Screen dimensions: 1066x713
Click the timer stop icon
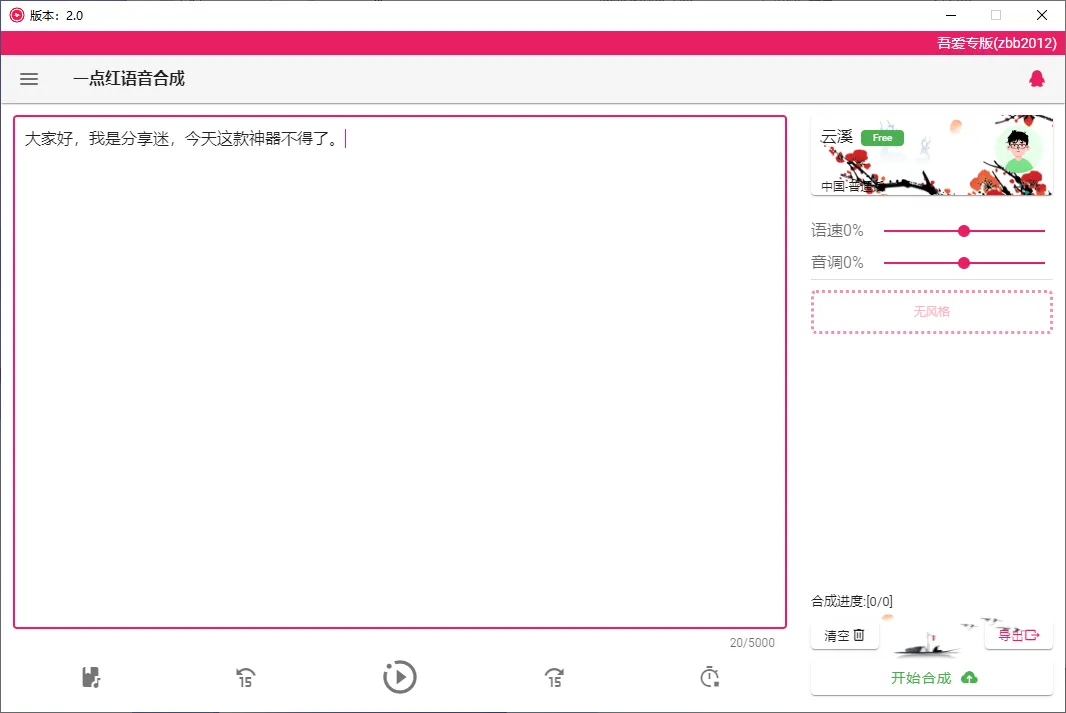pyautogui.click(x=709, y=677)
